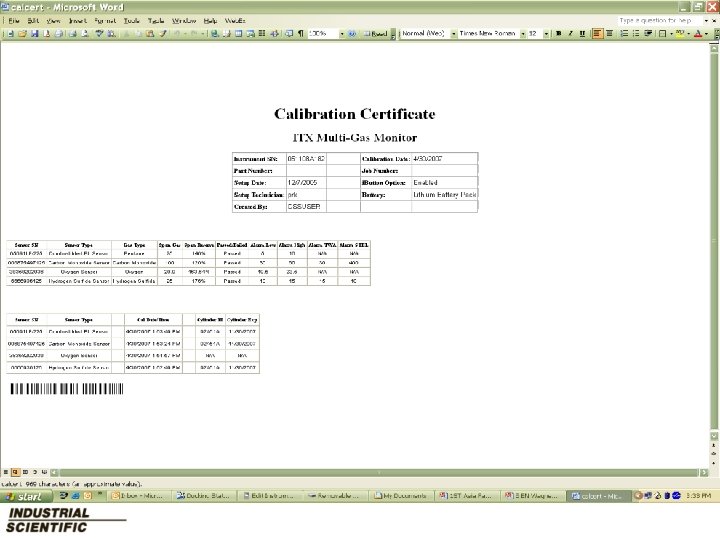Screen dimensions: 720x540
Task: Open the Insert menu
Action: pyautogui.click(x=78, y=21)
